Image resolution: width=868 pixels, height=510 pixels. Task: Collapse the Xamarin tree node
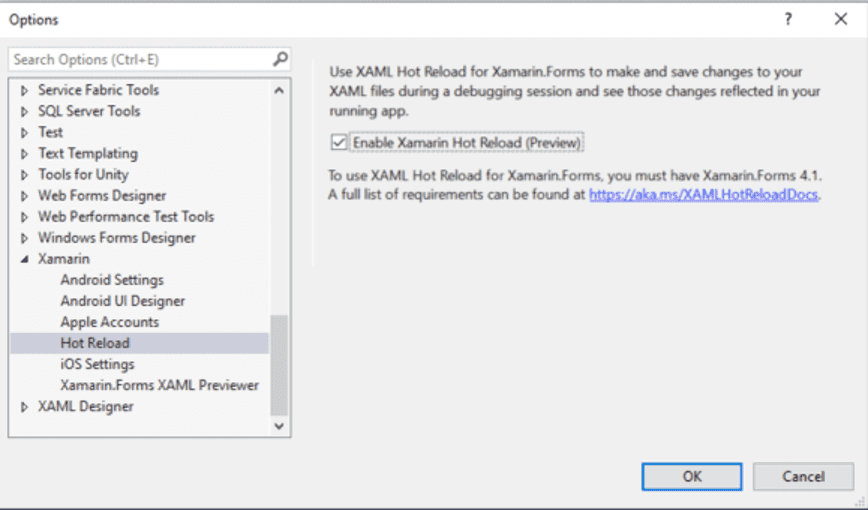tap(24, 259)
